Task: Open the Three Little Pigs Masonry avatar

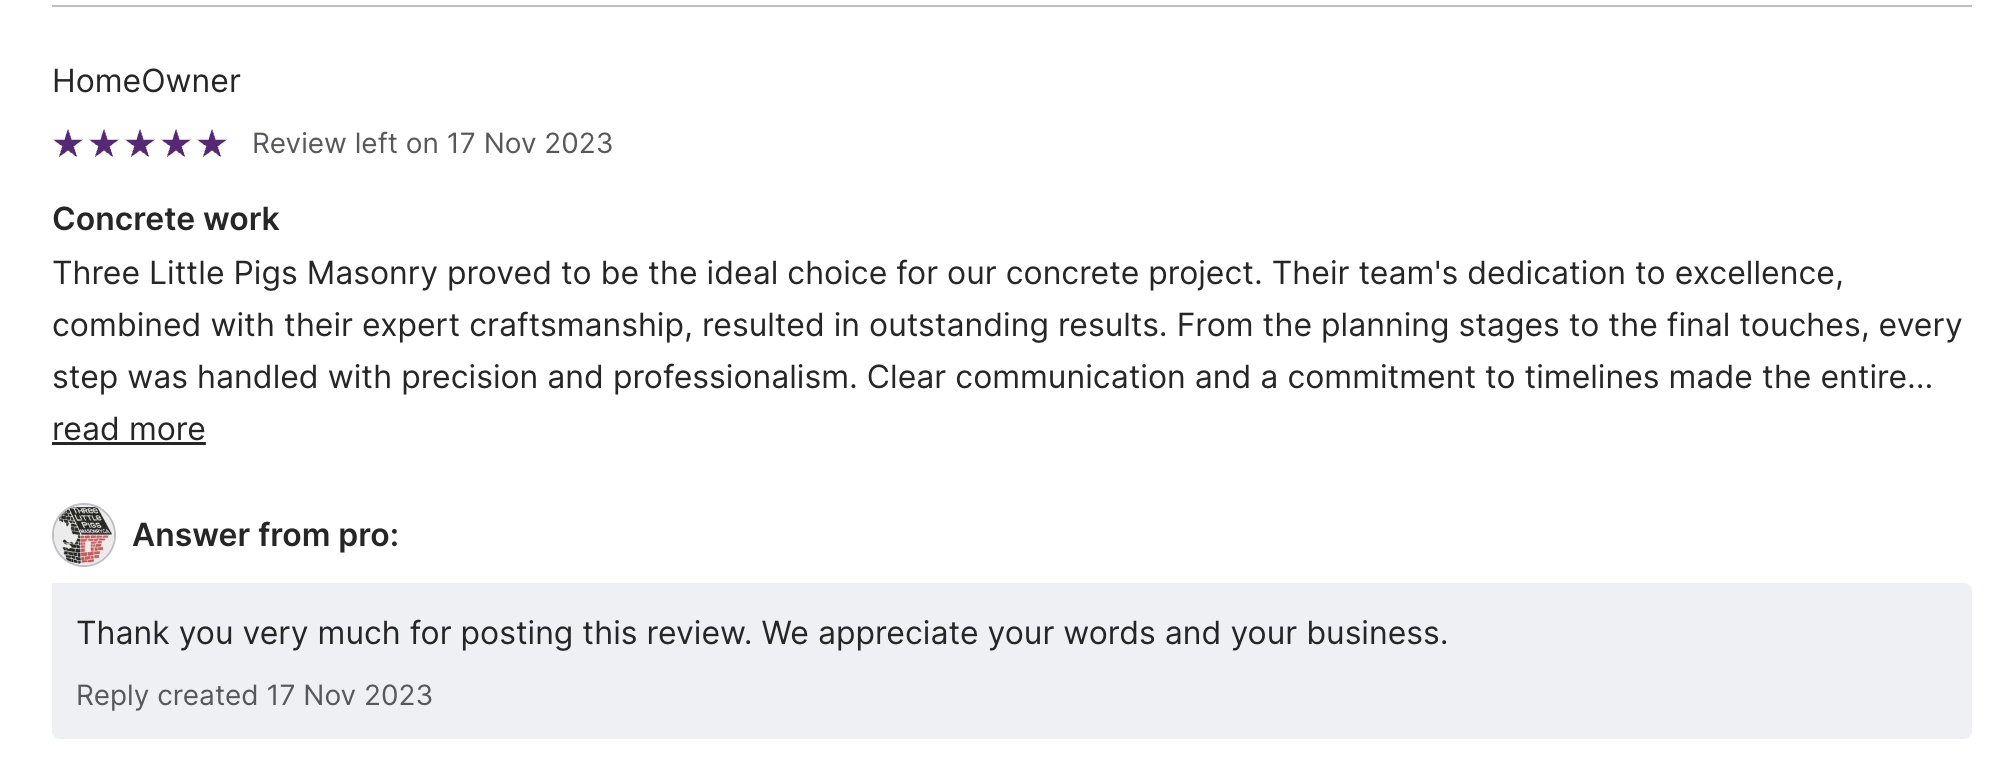Action: [x=84, y=535]
